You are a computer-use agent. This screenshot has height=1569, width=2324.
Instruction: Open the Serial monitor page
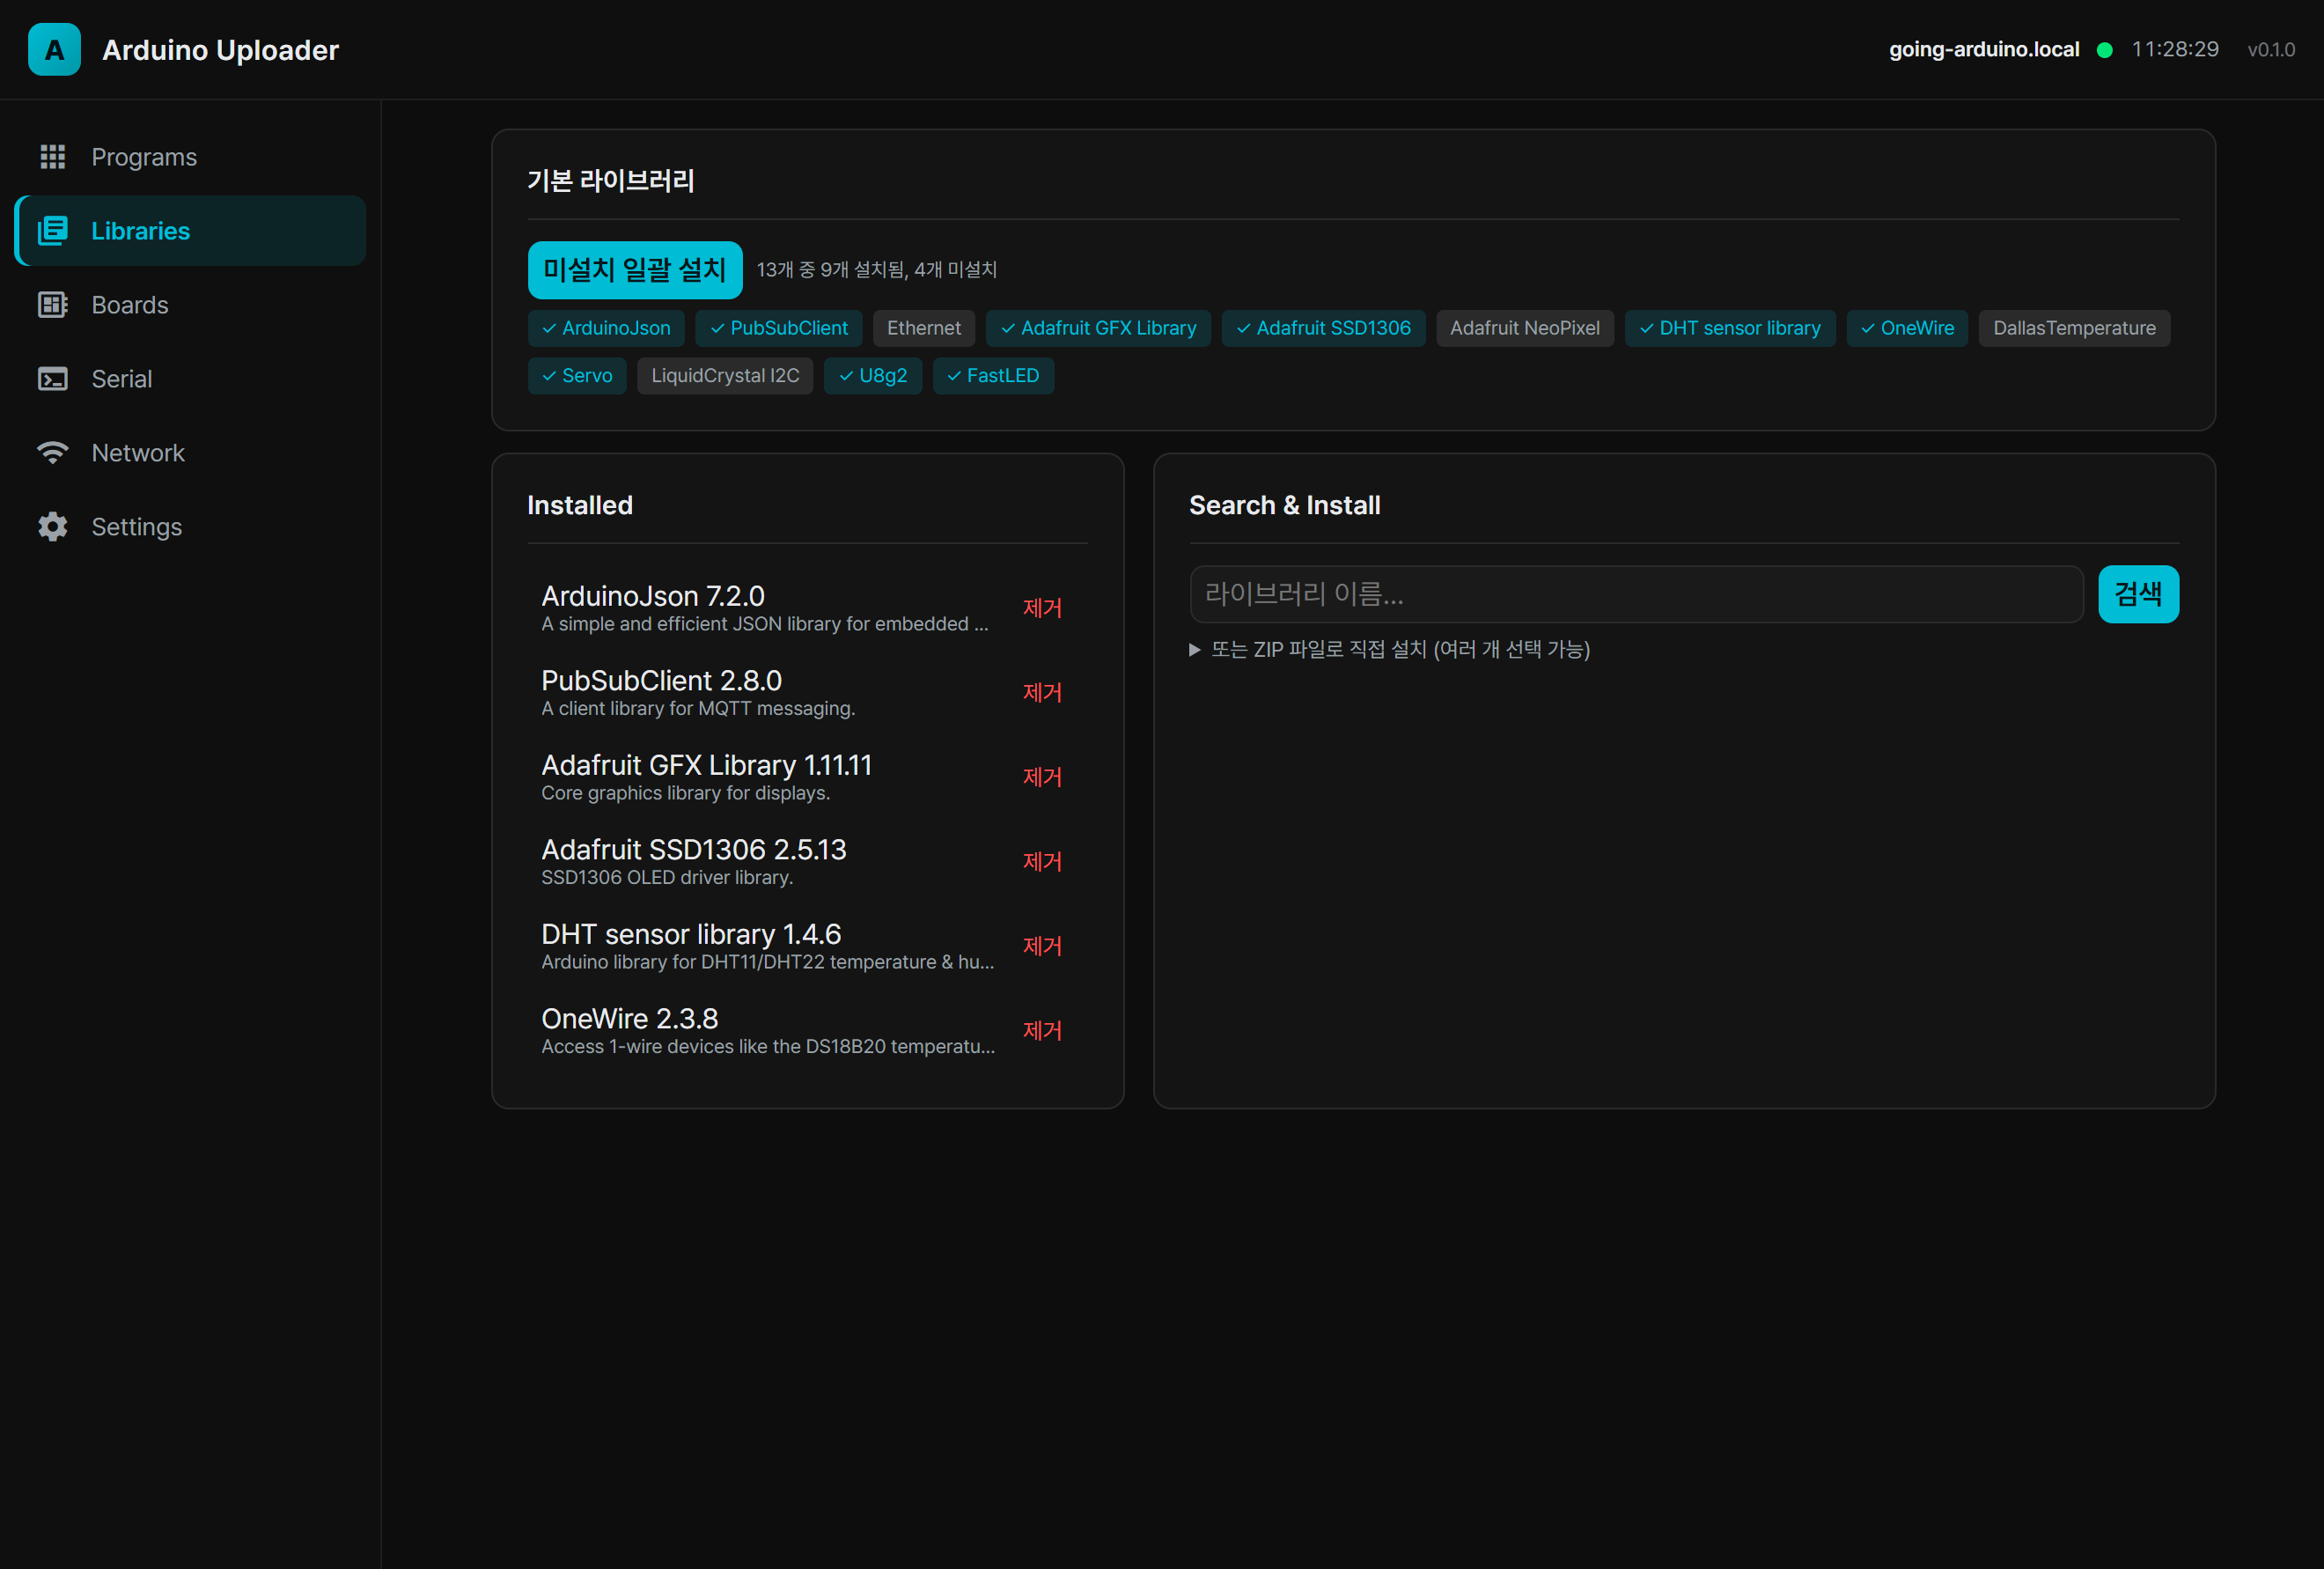pos(190,379)
